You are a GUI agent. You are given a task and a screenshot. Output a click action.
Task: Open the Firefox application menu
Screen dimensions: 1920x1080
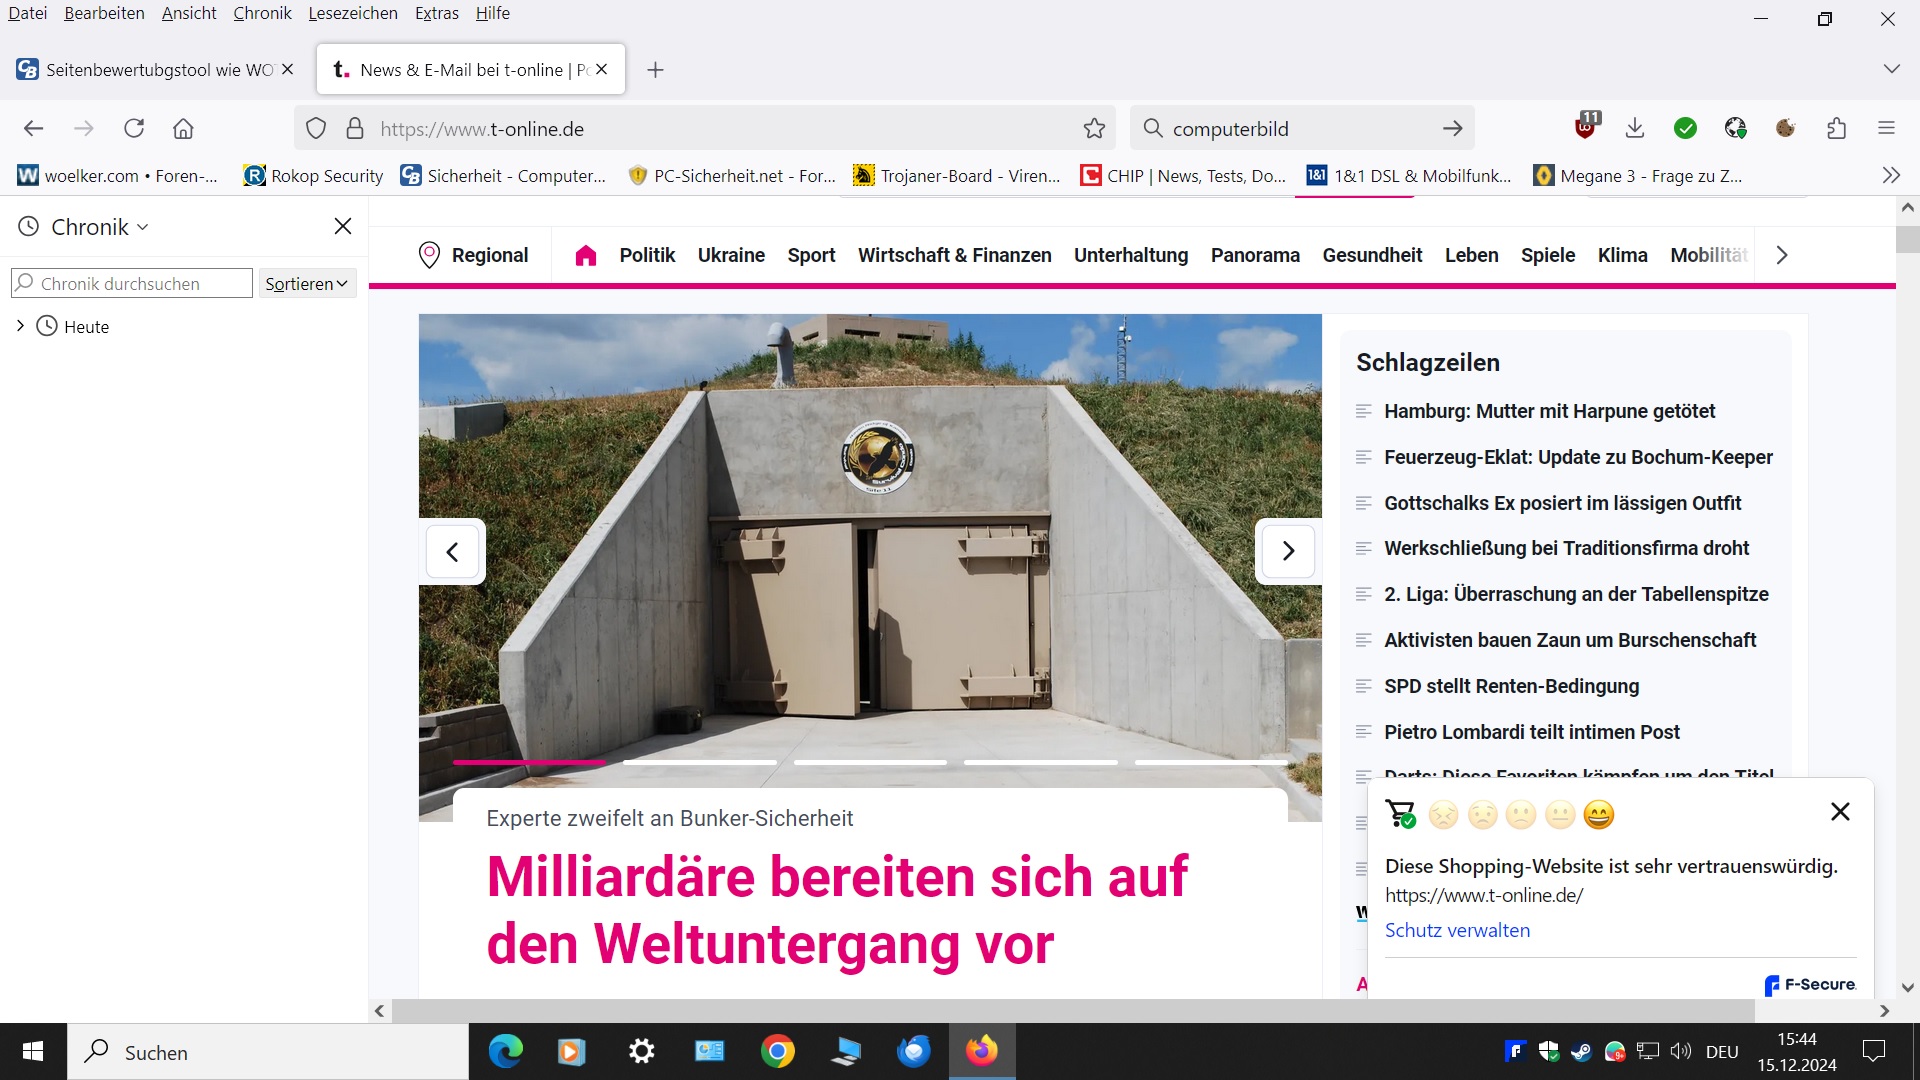click(1888, 128)
